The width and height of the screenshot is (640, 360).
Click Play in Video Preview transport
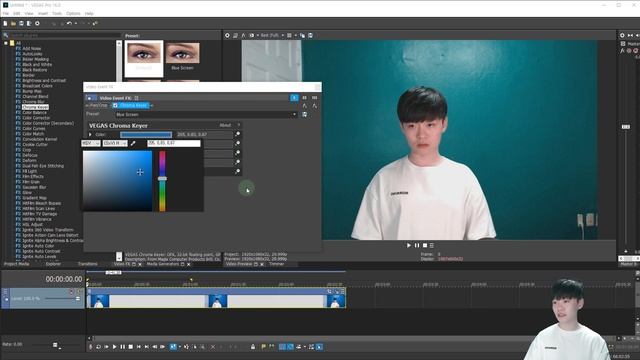[409, 245]
